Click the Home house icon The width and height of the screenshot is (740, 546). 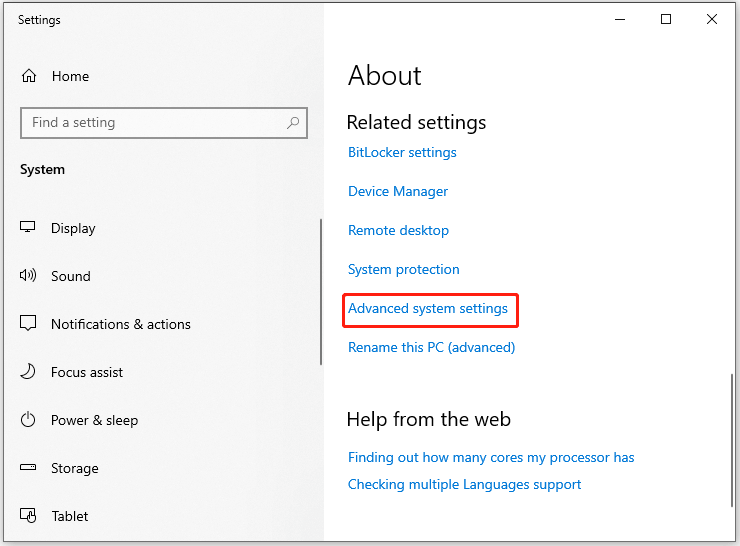(x=29, y=76)
